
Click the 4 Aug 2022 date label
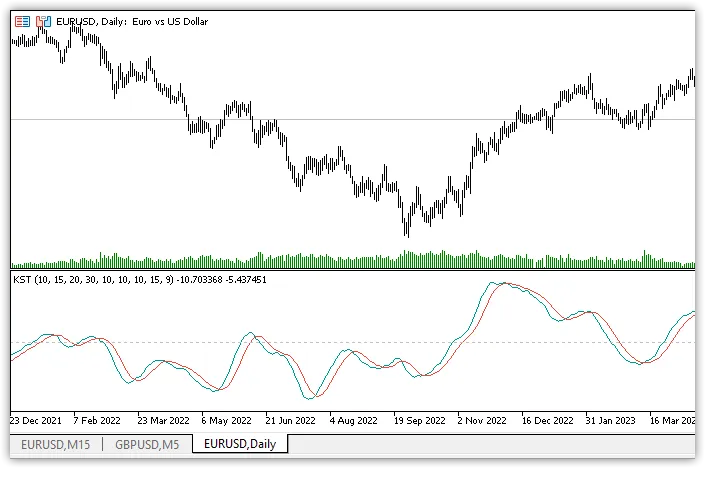pyautogui.click(x=354, y=421)
